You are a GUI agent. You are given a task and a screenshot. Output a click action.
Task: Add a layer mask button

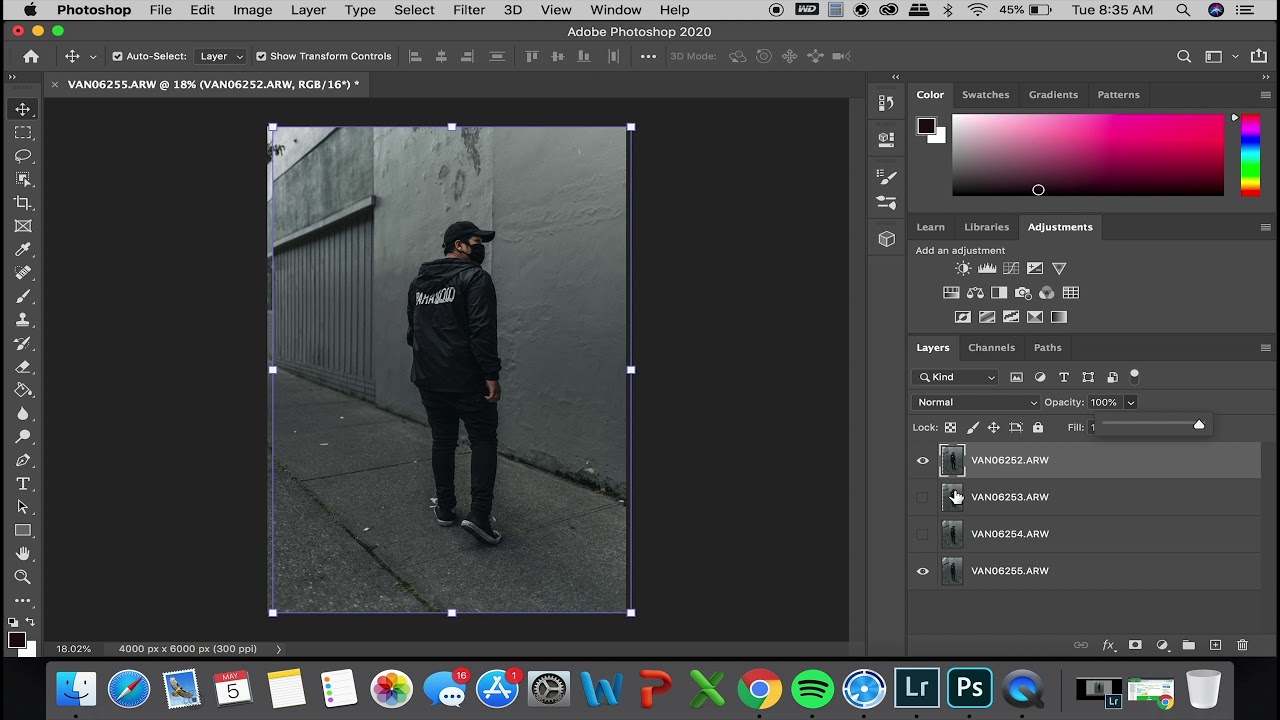[x=1135, y=646]
